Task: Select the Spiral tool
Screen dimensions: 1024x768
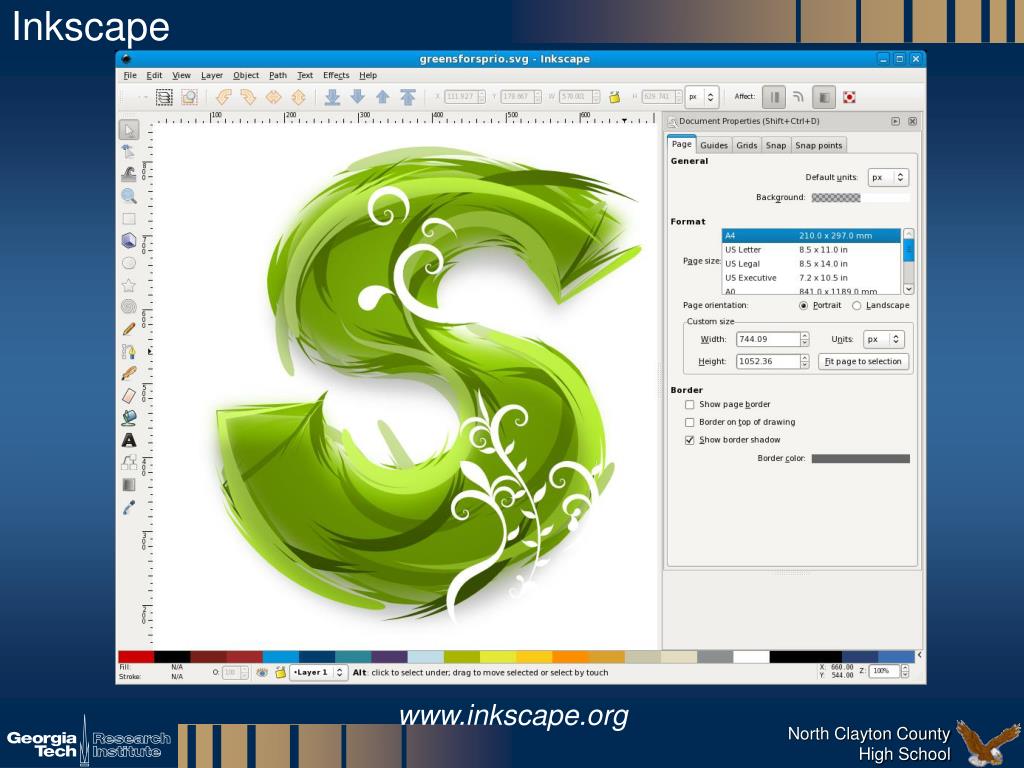Action: point(129,307)
